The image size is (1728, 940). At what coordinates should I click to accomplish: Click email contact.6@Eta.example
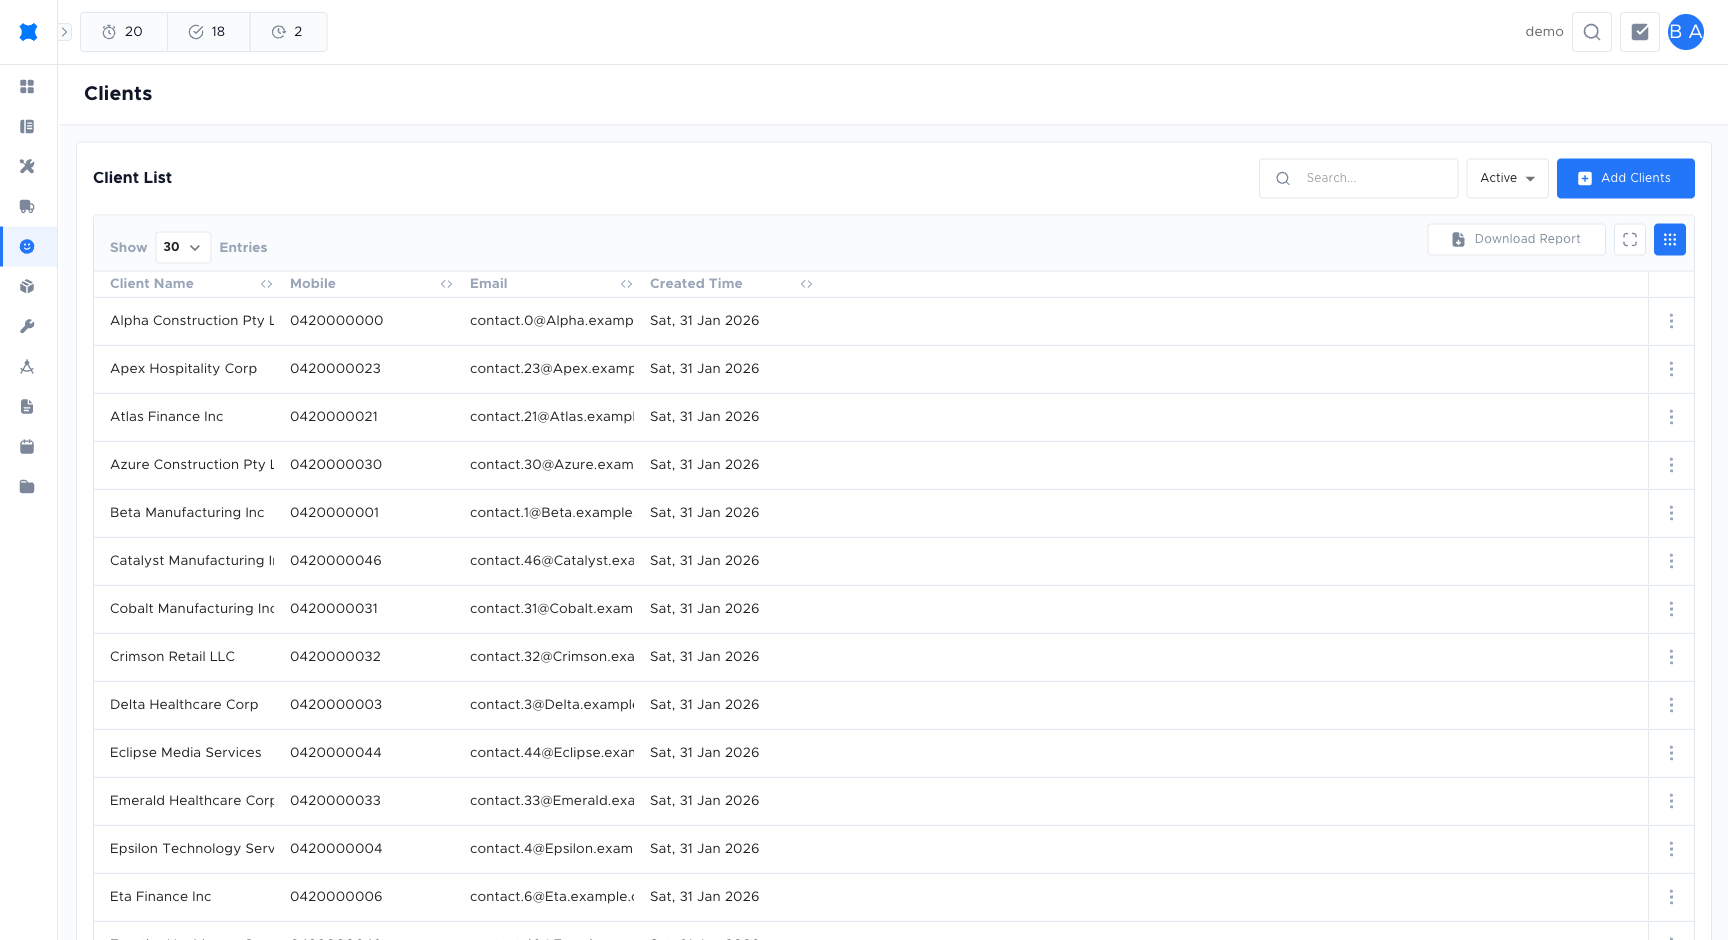pyautogui.click(x=552, y=897)
